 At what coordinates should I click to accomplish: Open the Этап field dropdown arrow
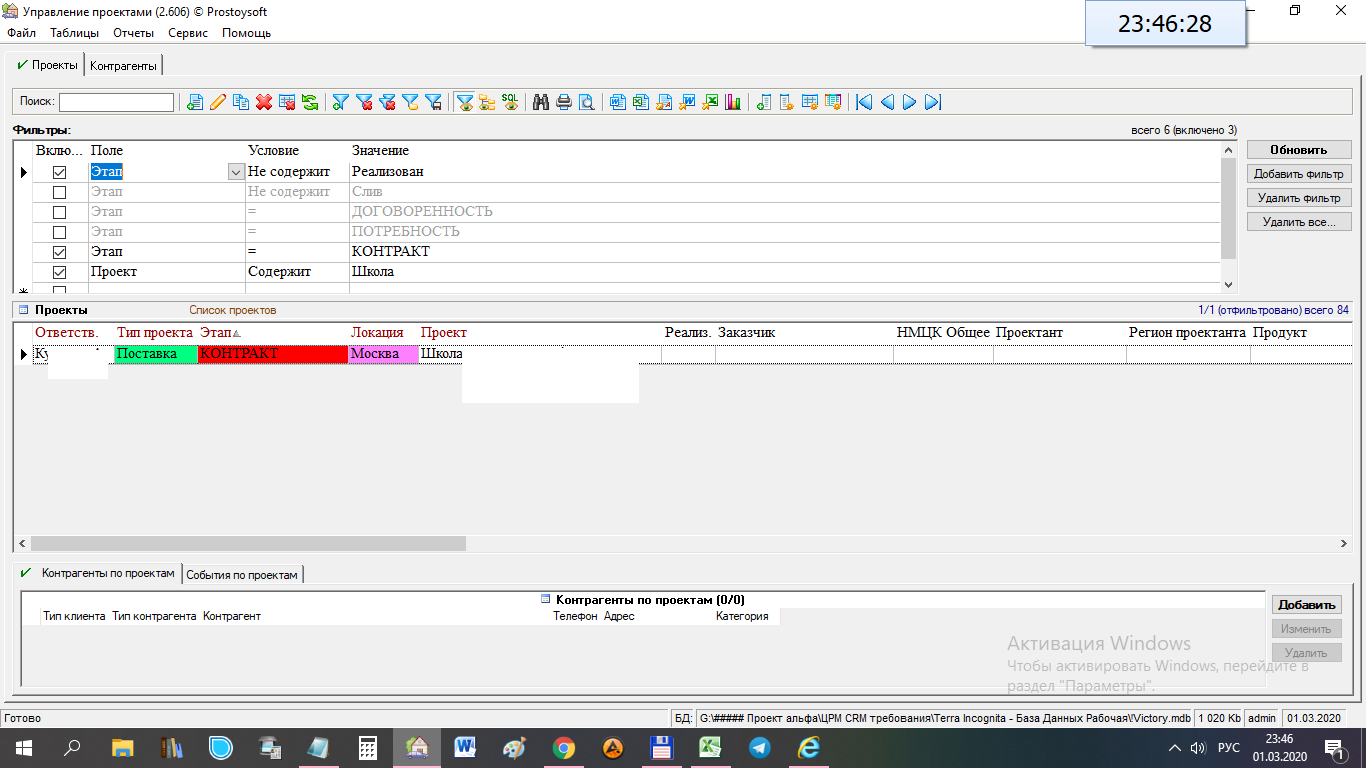236,172
